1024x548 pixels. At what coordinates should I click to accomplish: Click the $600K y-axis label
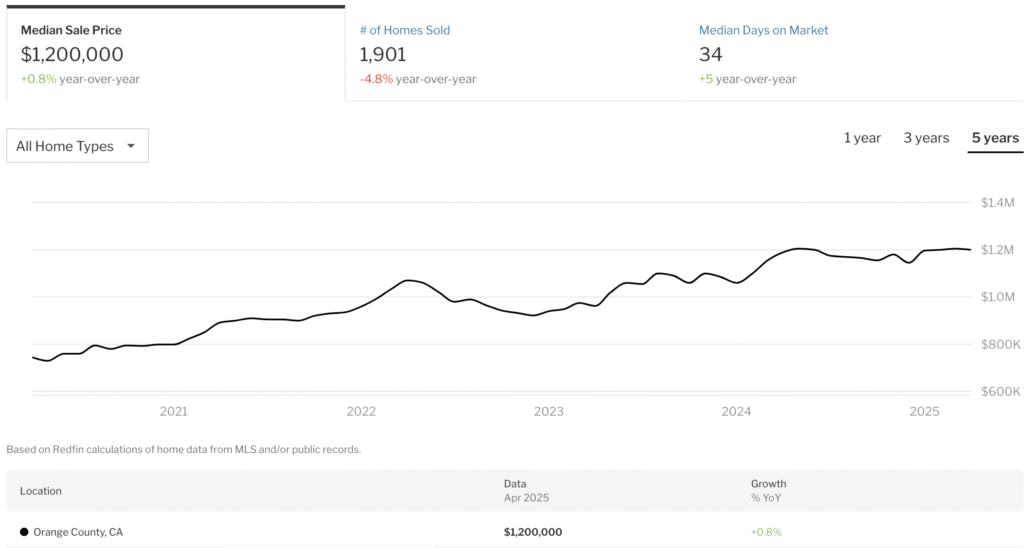pos(997,391)
